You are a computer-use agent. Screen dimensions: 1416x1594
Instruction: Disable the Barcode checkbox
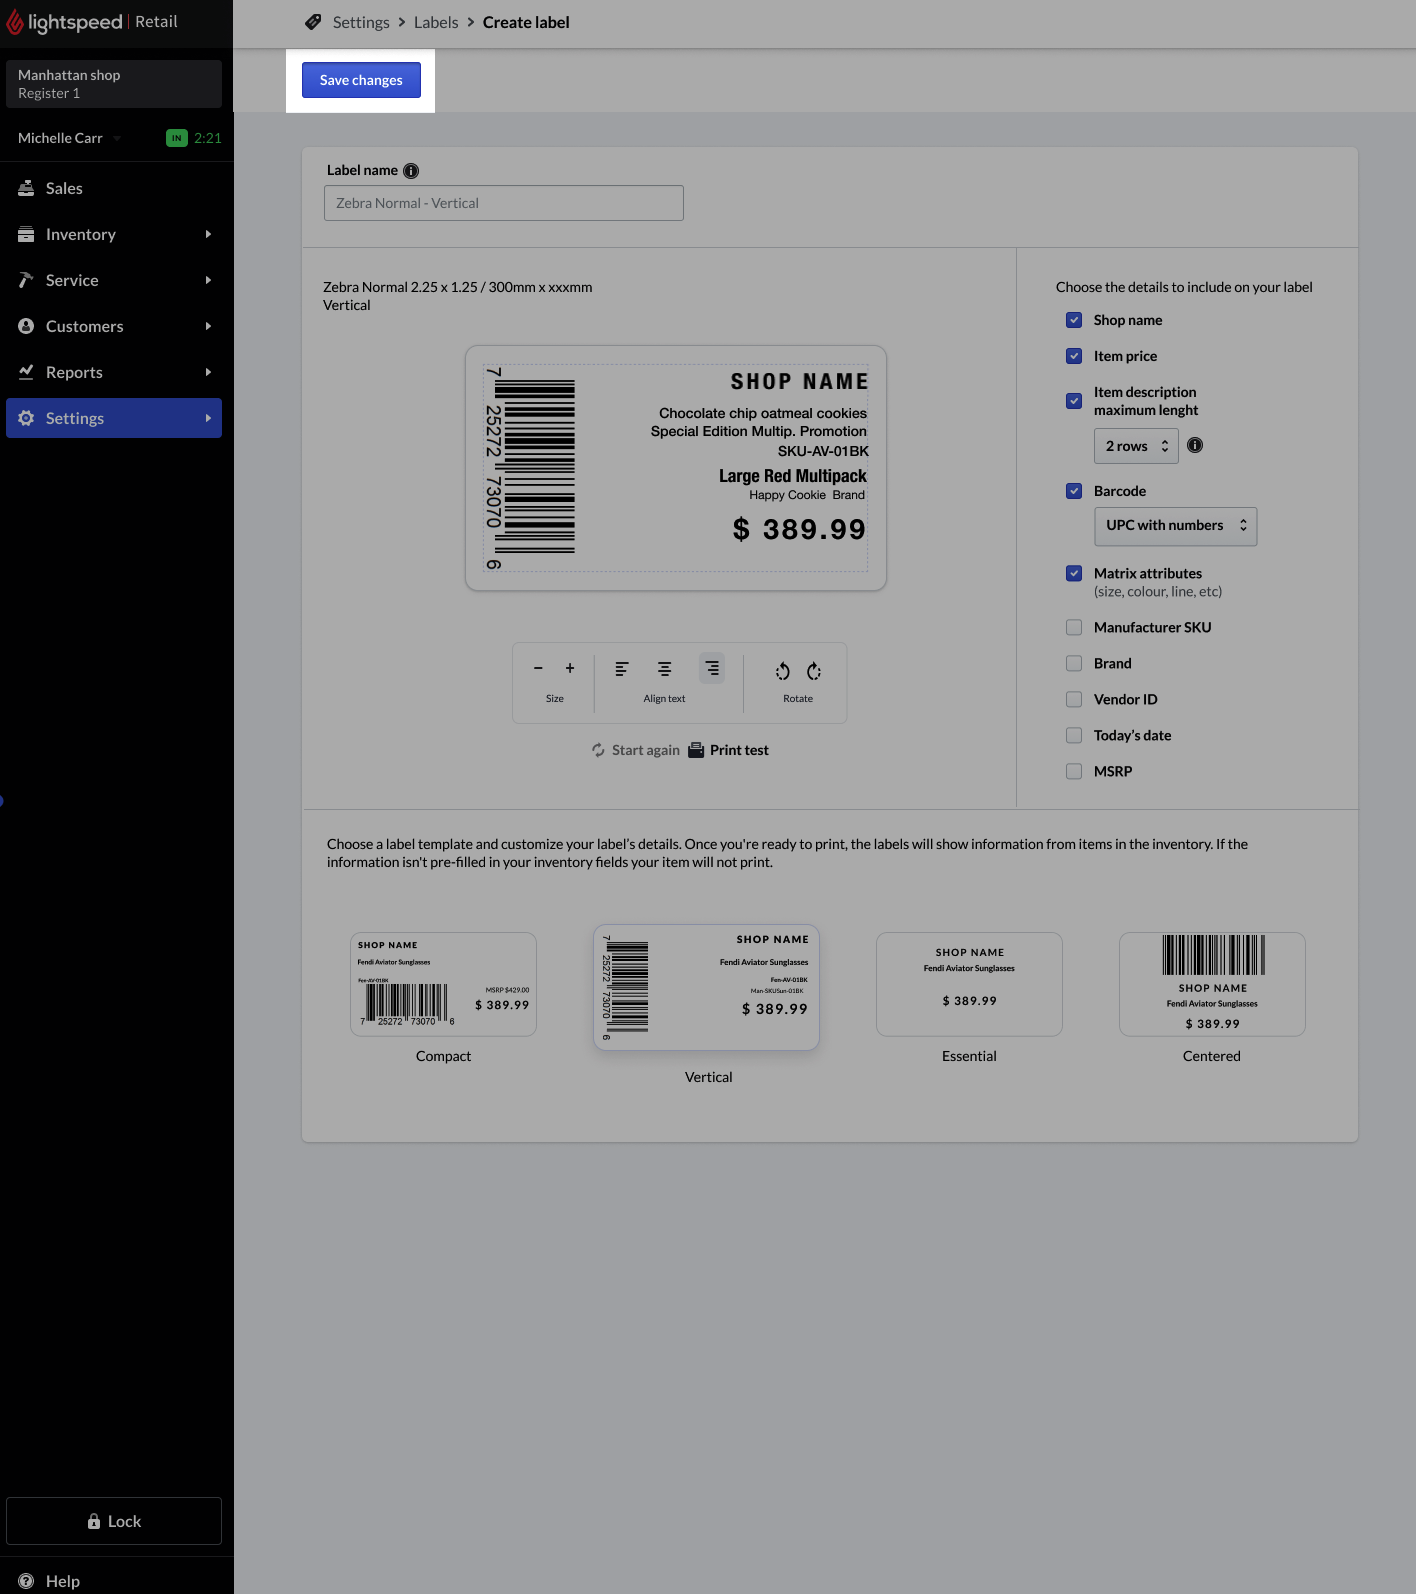[1074, 491]
